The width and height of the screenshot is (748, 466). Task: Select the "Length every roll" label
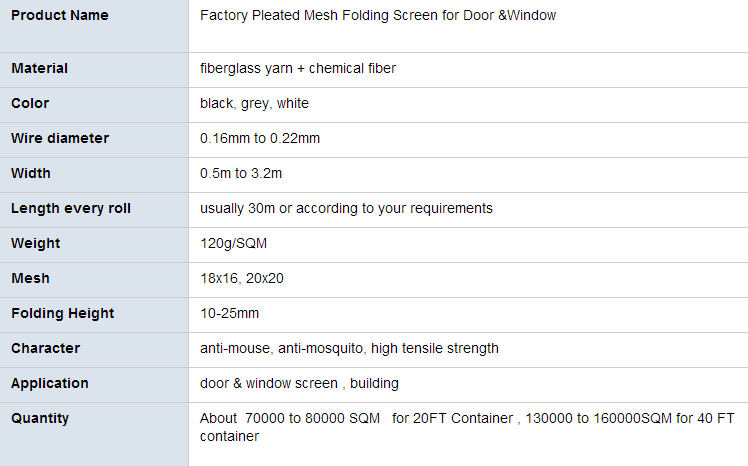point(71,208)
